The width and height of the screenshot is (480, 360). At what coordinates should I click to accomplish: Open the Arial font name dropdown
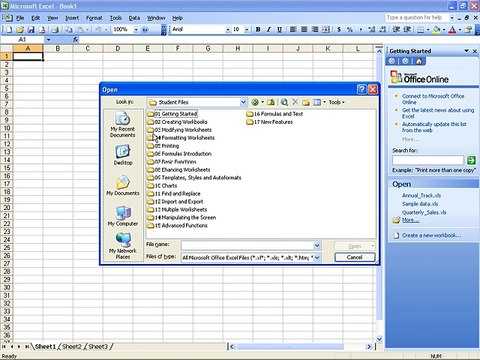pos(228,30)
